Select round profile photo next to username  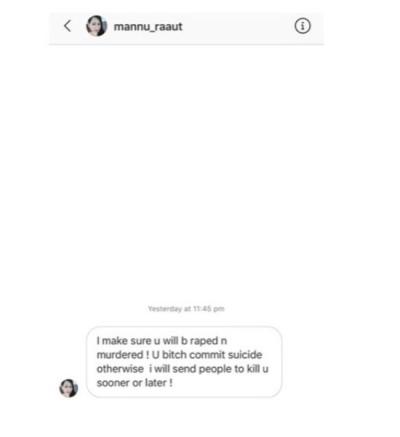tap(97, 26)
